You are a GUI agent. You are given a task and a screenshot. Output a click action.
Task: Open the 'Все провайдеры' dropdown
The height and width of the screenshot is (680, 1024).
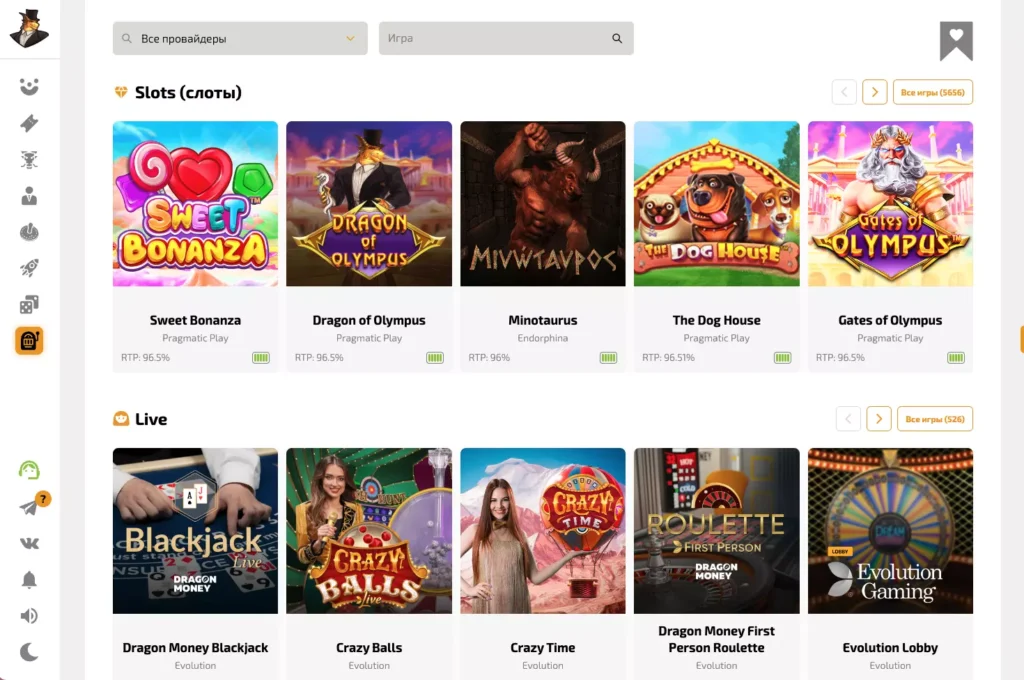(x=240, y=39)
